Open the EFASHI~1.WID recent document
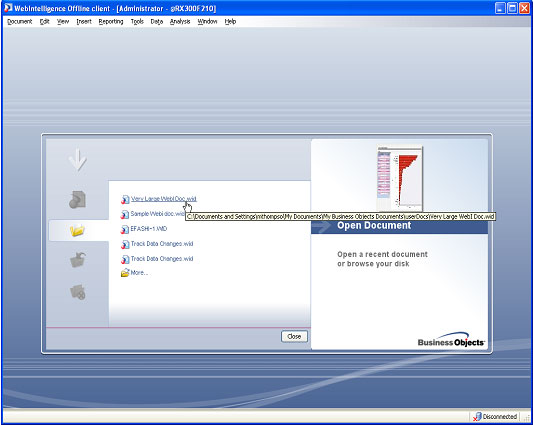This screenshot has width=533, height=425. point(149,229)
